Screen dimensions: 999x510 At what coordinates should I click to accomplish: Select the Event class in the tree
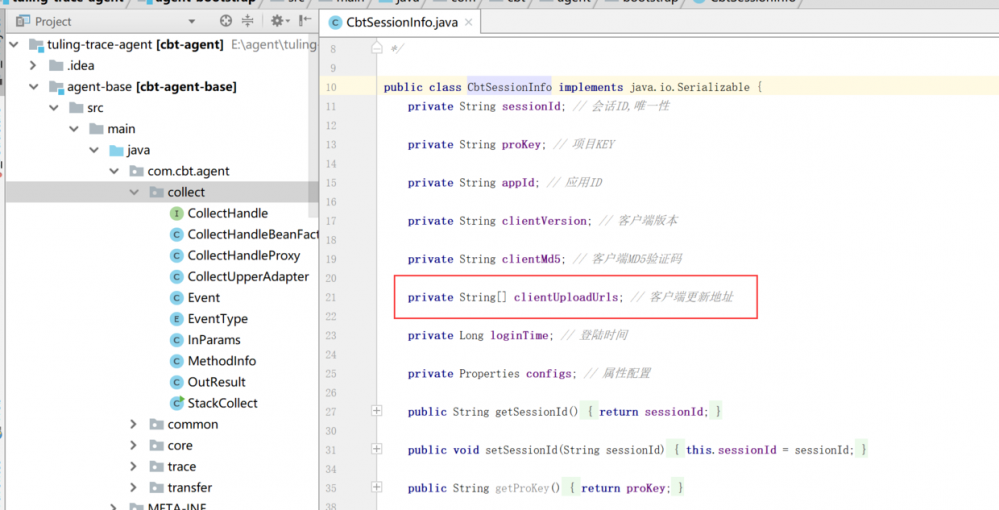pyautogui.click(x=203, y=297)
